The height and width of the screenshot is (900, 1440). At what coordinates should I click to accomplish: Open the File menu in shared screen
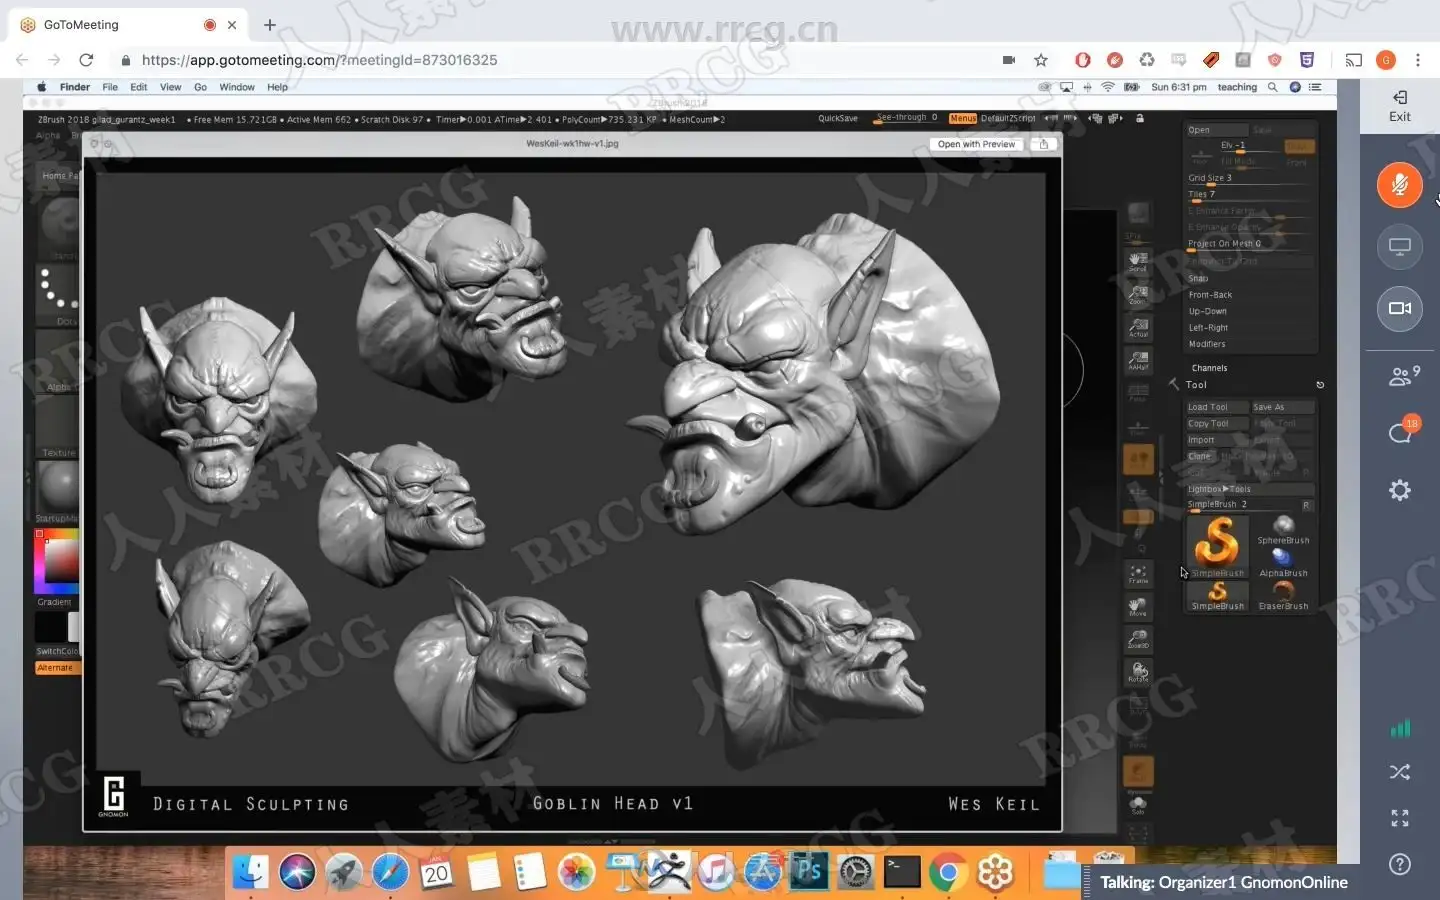pos(110,87)
